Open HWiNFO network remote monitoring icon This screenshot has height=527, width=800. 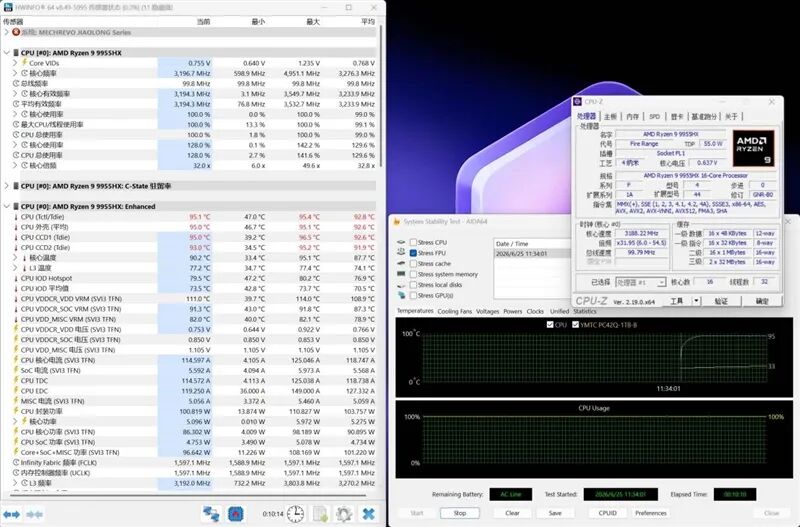211,514
